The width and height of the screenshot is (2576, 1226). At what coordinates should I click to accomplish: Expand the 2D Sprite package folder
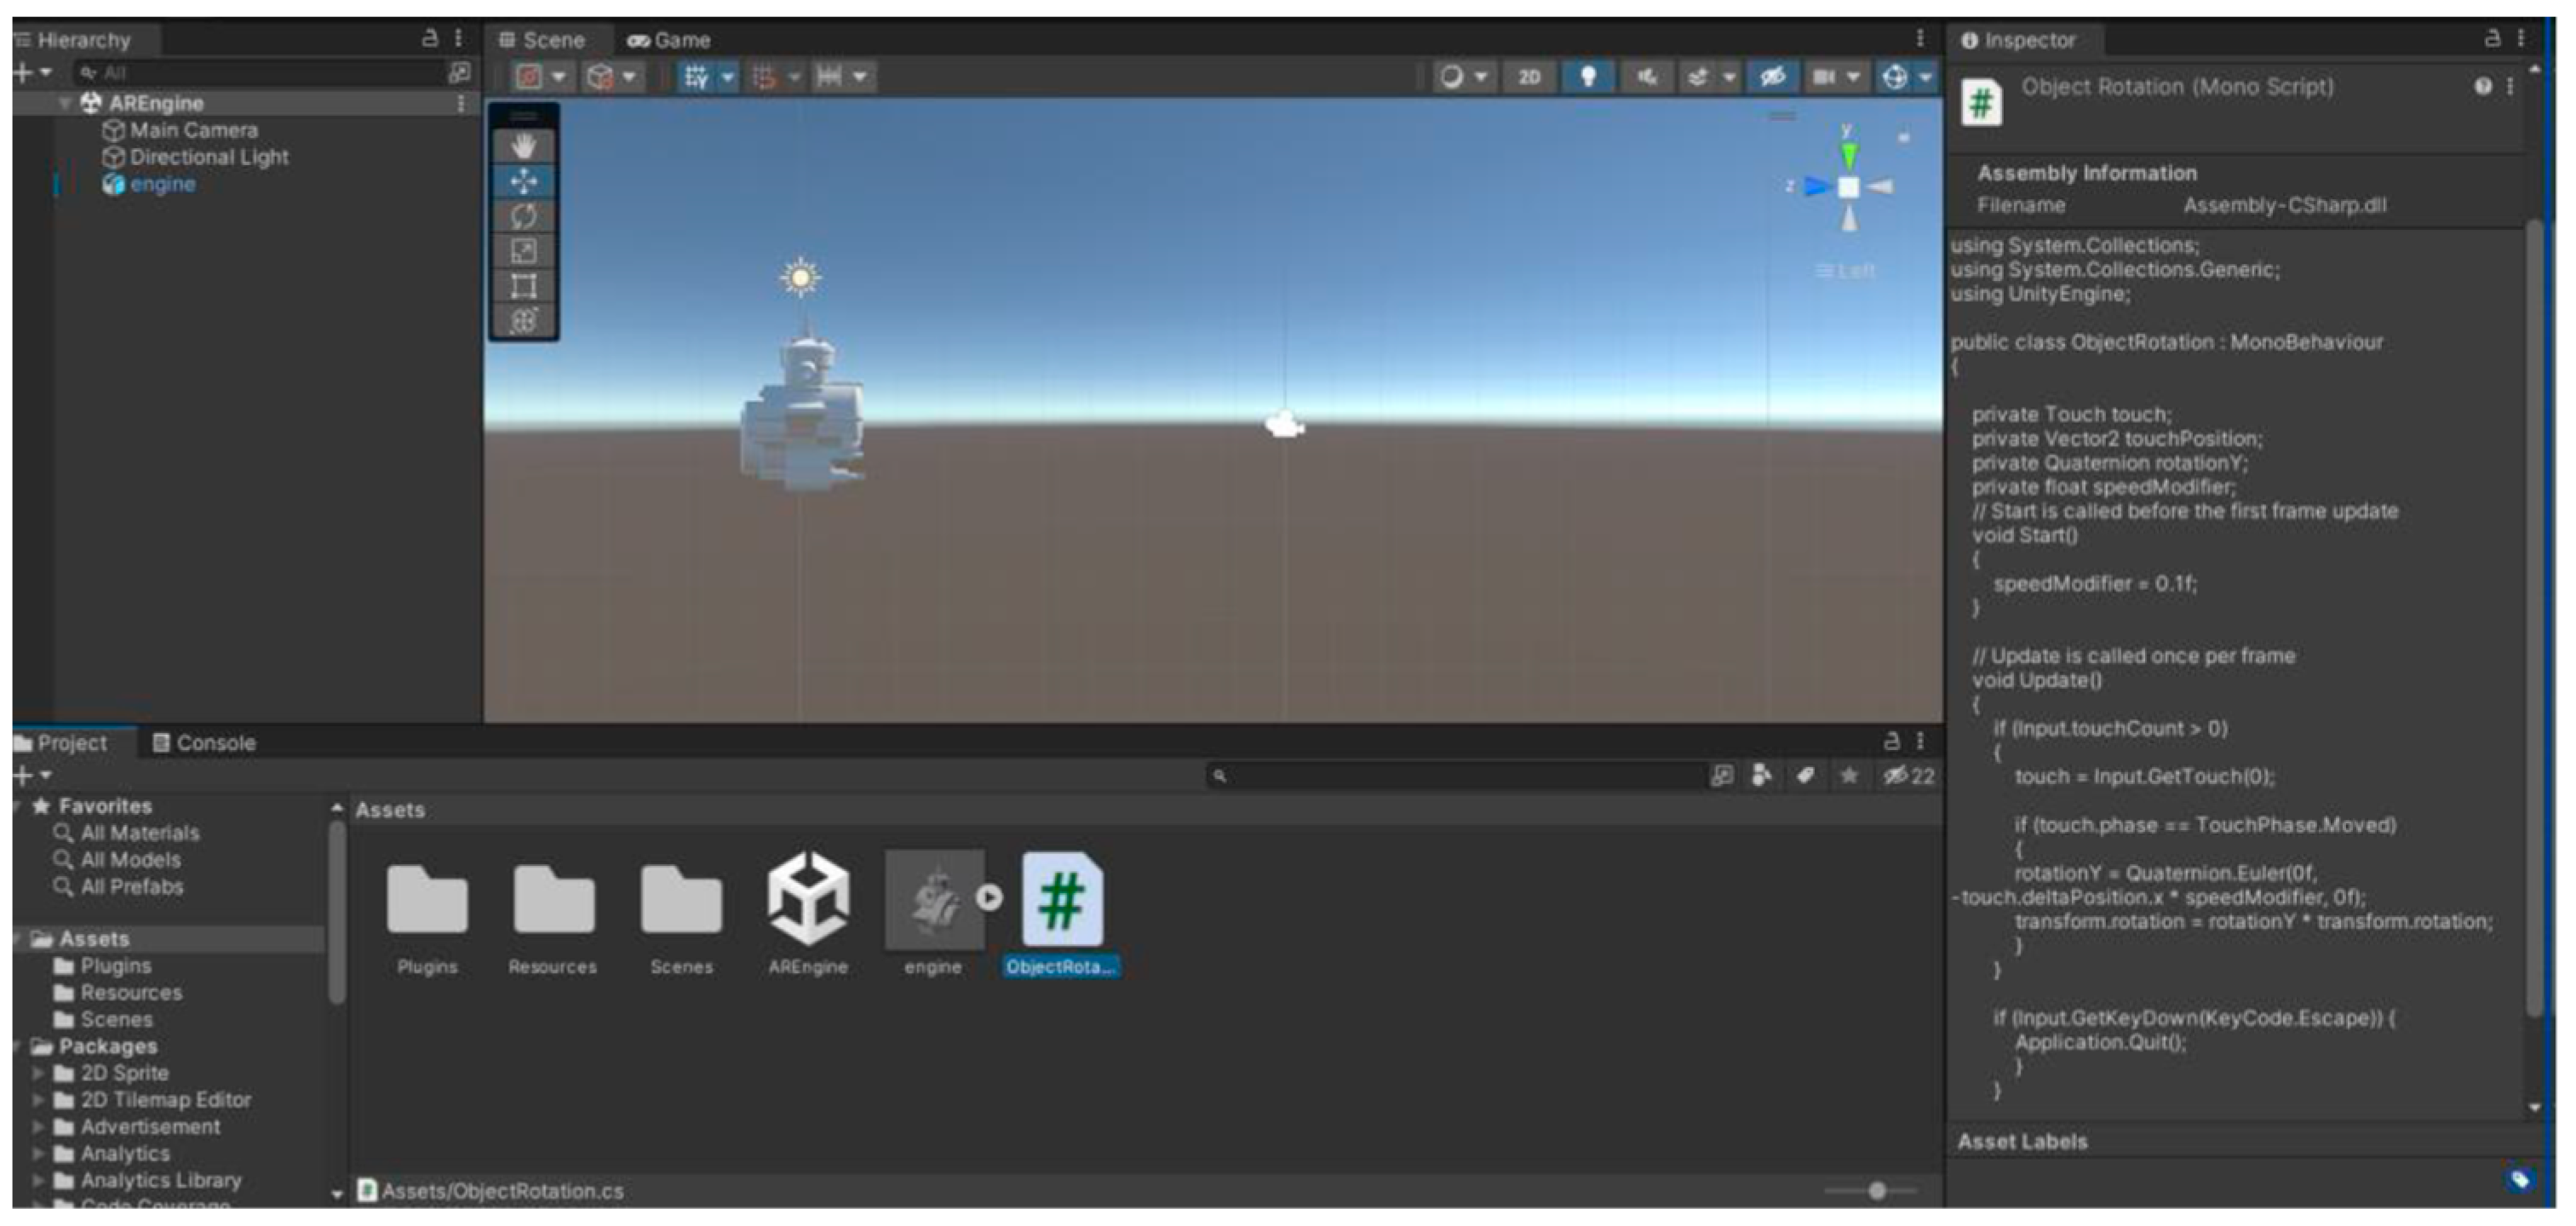tap(39, 1073)
